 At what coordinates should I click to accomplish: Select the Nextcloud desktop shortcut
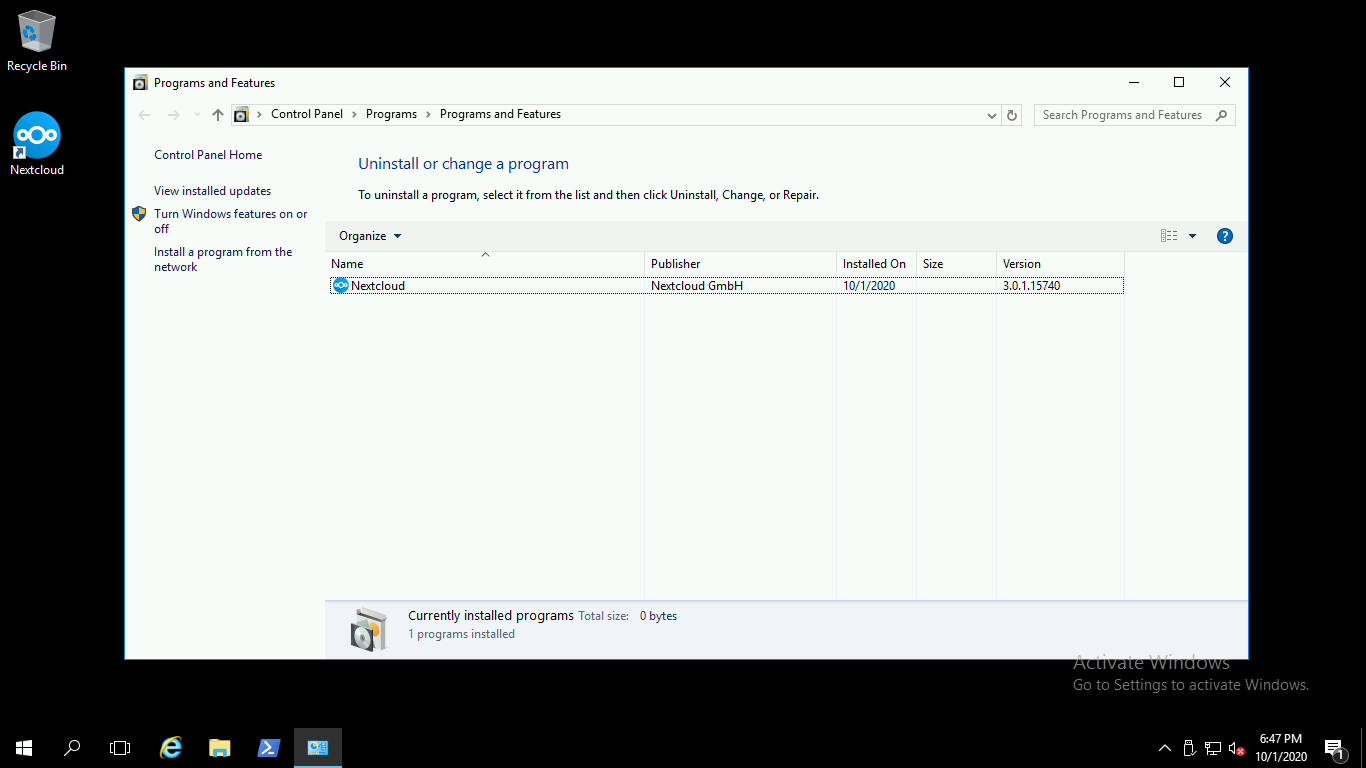(x=37, y=144)
